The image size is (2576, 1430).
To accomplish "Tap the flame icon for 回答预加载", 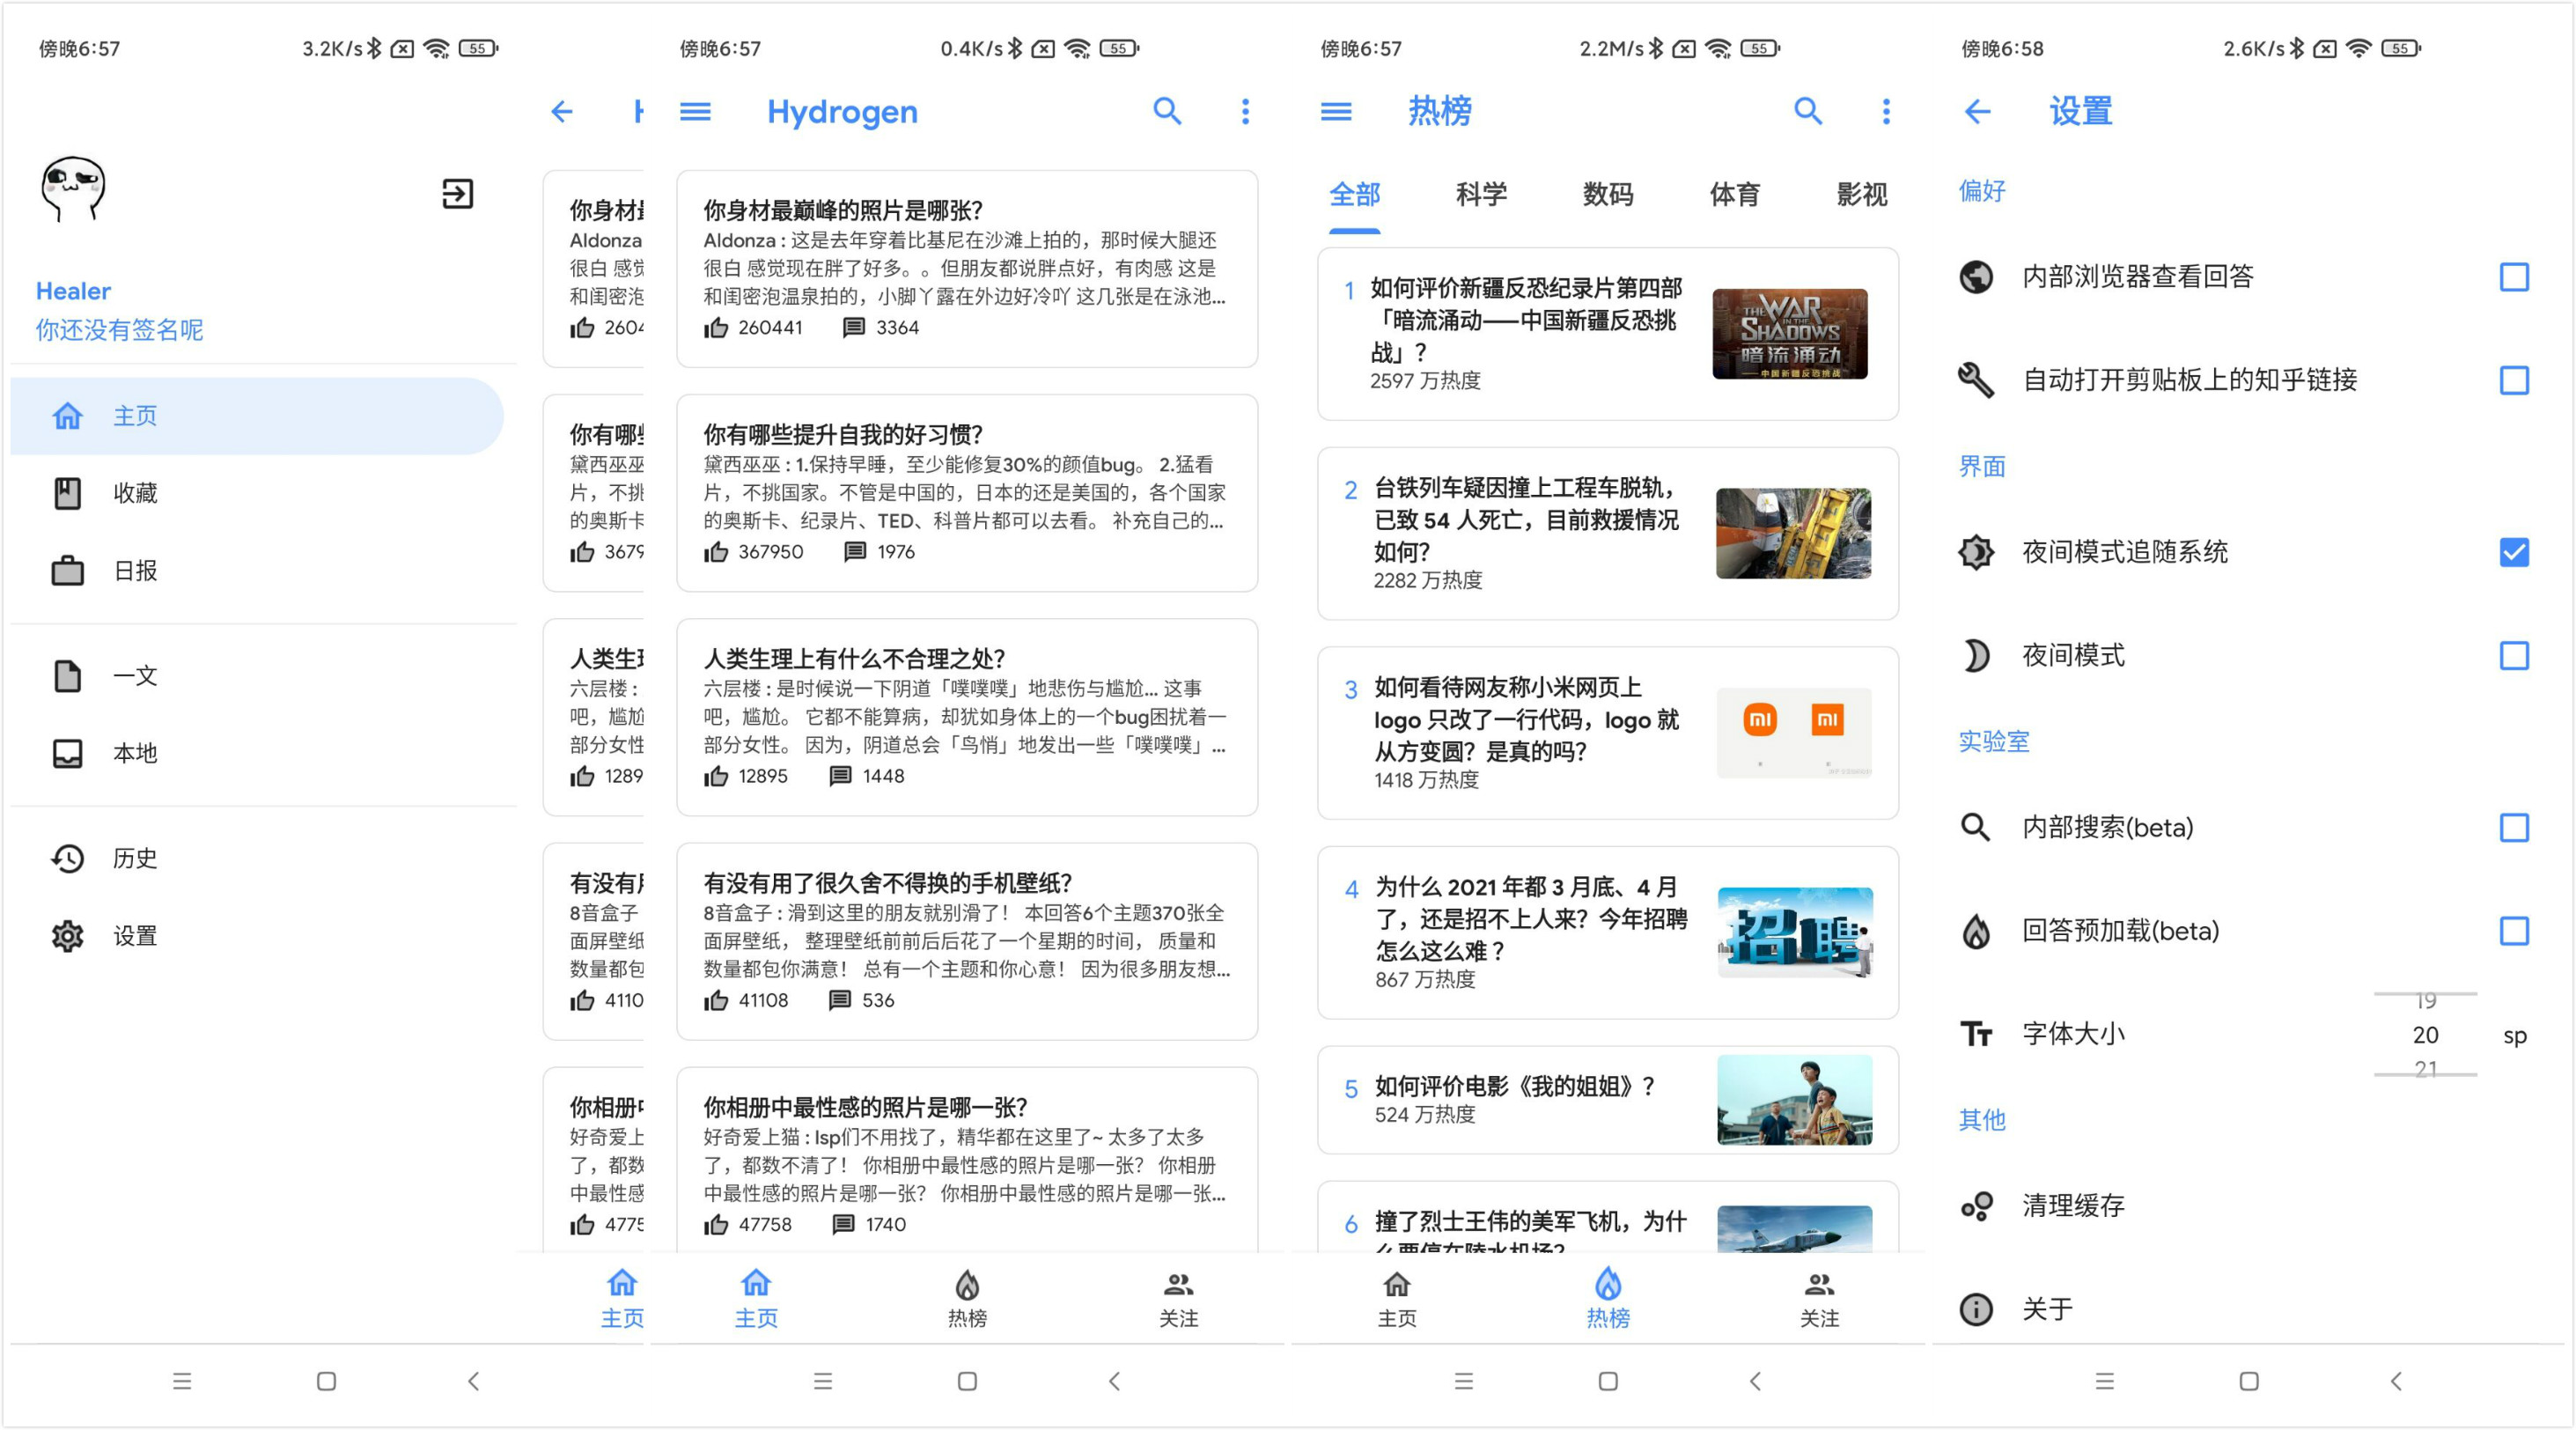I will point(1976,931).
